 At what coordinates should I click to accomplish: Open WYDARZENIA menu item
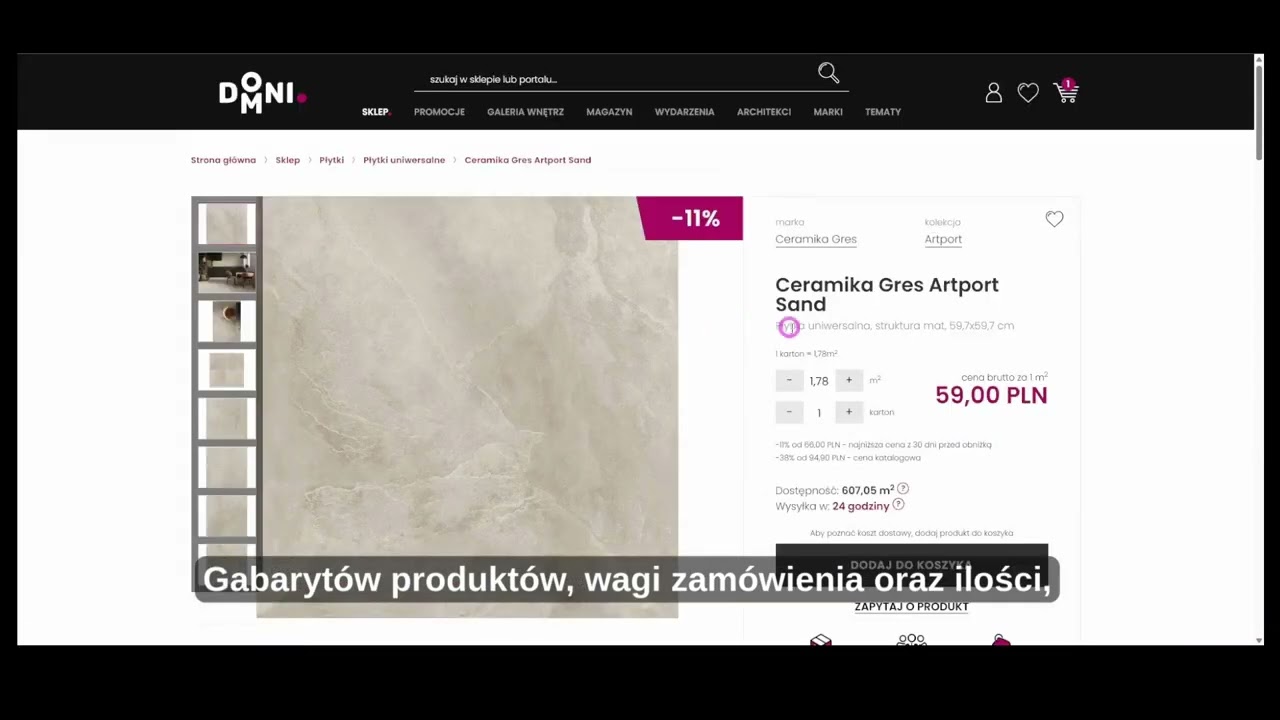click(x=684, y=112)
